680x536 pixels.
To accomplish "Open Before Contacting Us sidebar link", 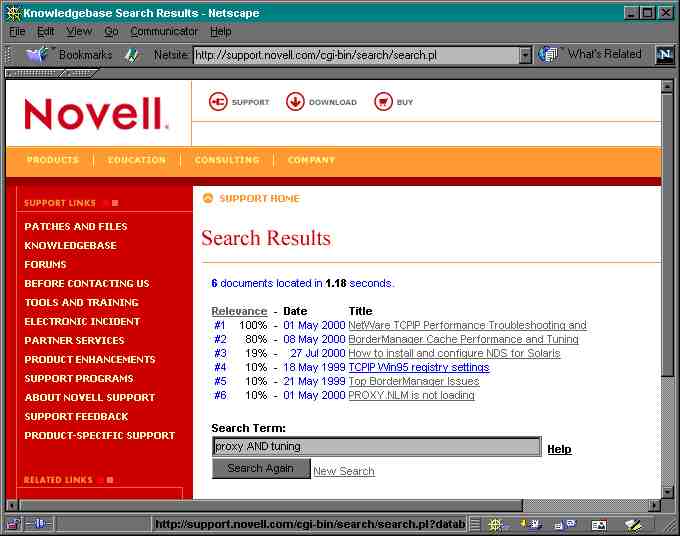I will (87, 284).
